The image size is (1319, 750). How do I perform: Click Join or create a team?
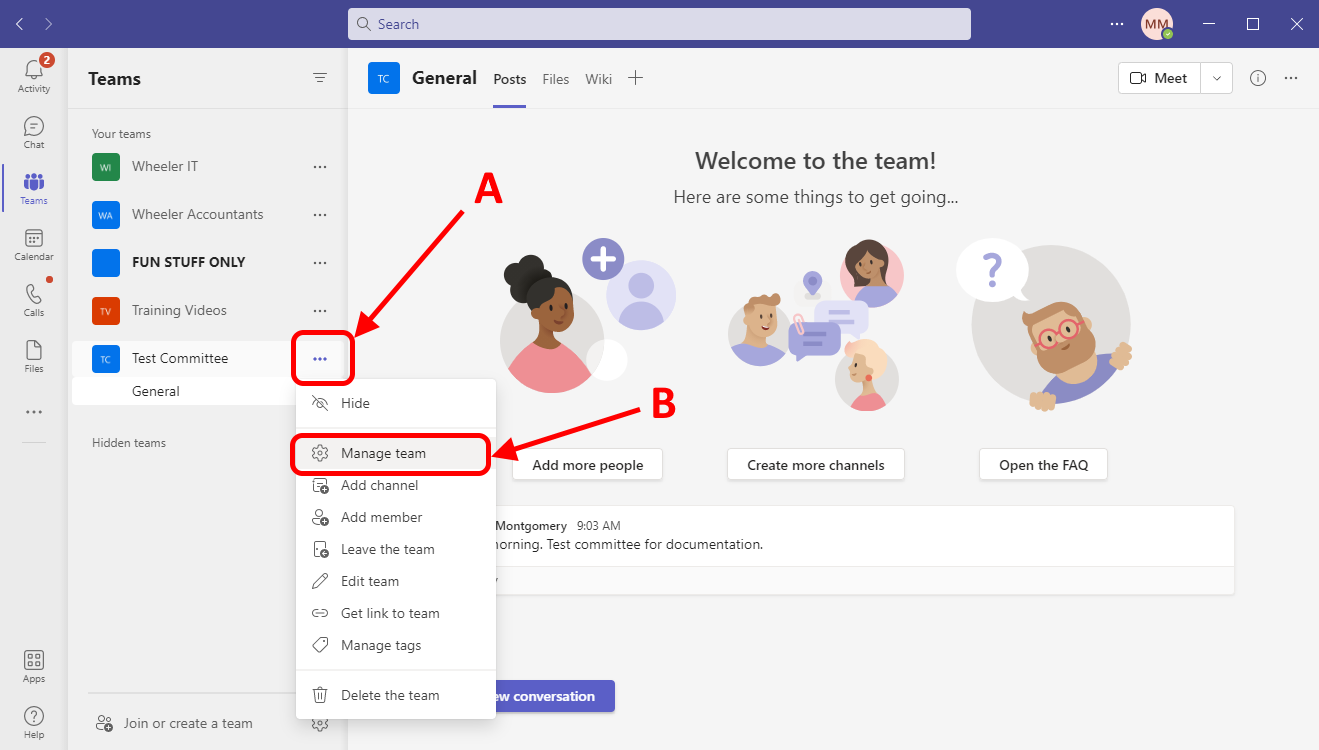click(174, 724)
